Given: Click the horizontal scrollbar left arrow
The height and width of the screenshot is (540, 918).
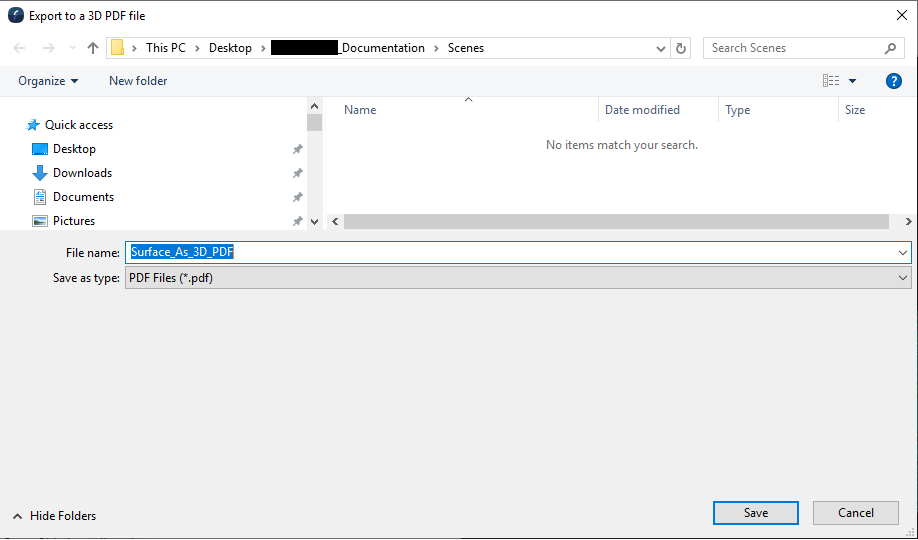Looking at the screenshot, I should point(335,221).
